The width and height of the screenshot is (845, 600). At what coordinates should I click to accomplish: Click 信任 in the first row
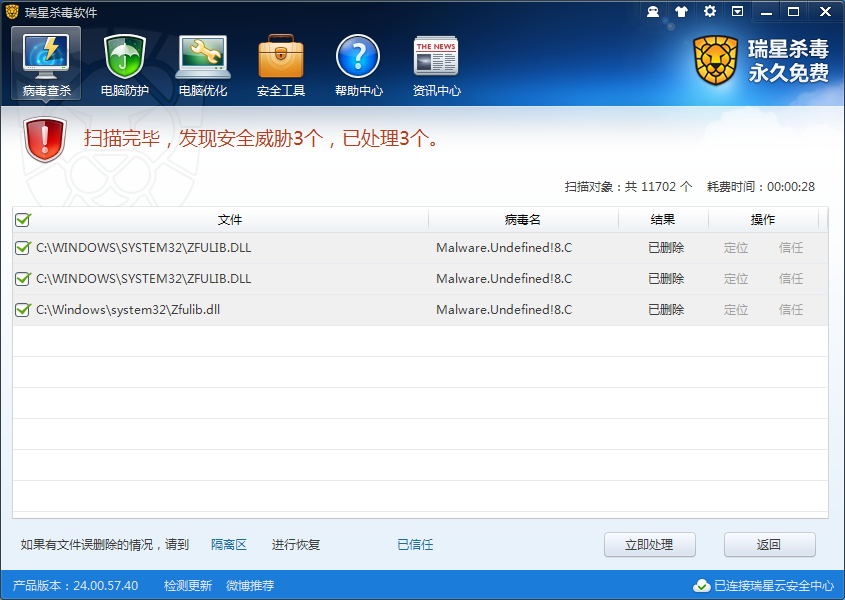click(x=791, y=248)
